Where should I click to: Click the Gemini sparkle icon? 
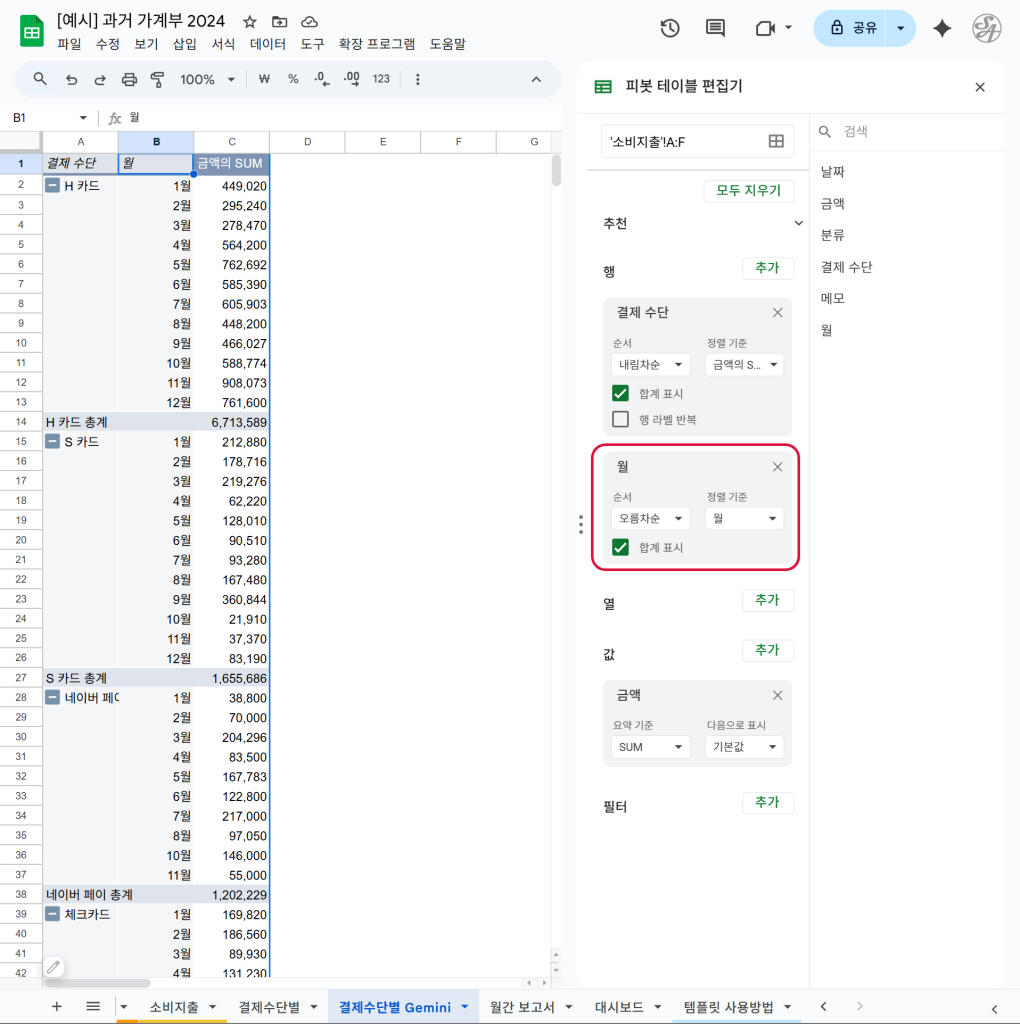pyautogui.click(x=941, y=28)
